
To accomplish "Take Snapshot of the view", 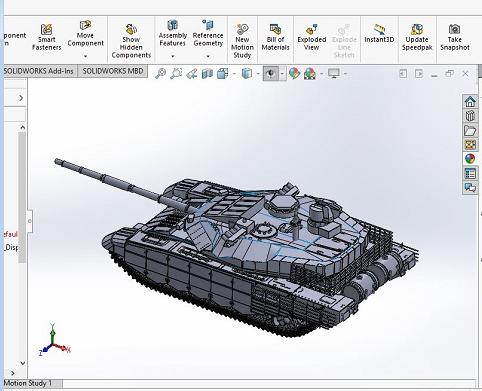I will pyautogui.click(x=455, y=37).
